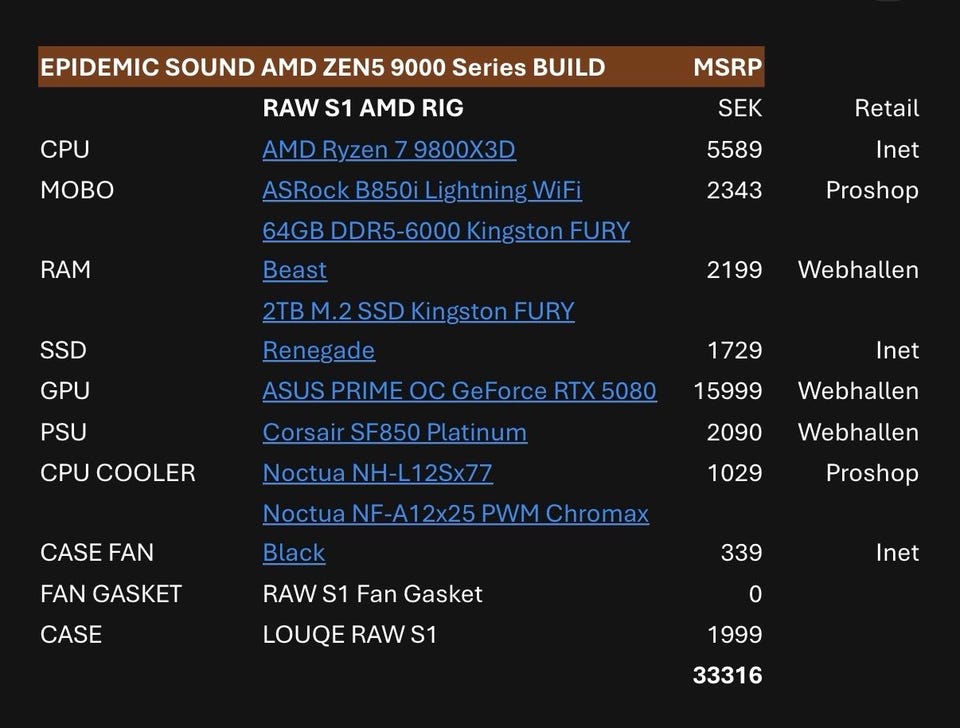Click the Retail column header cell
Image resolution: width=960 pixels, height=728 pixels.
(886, 108)
